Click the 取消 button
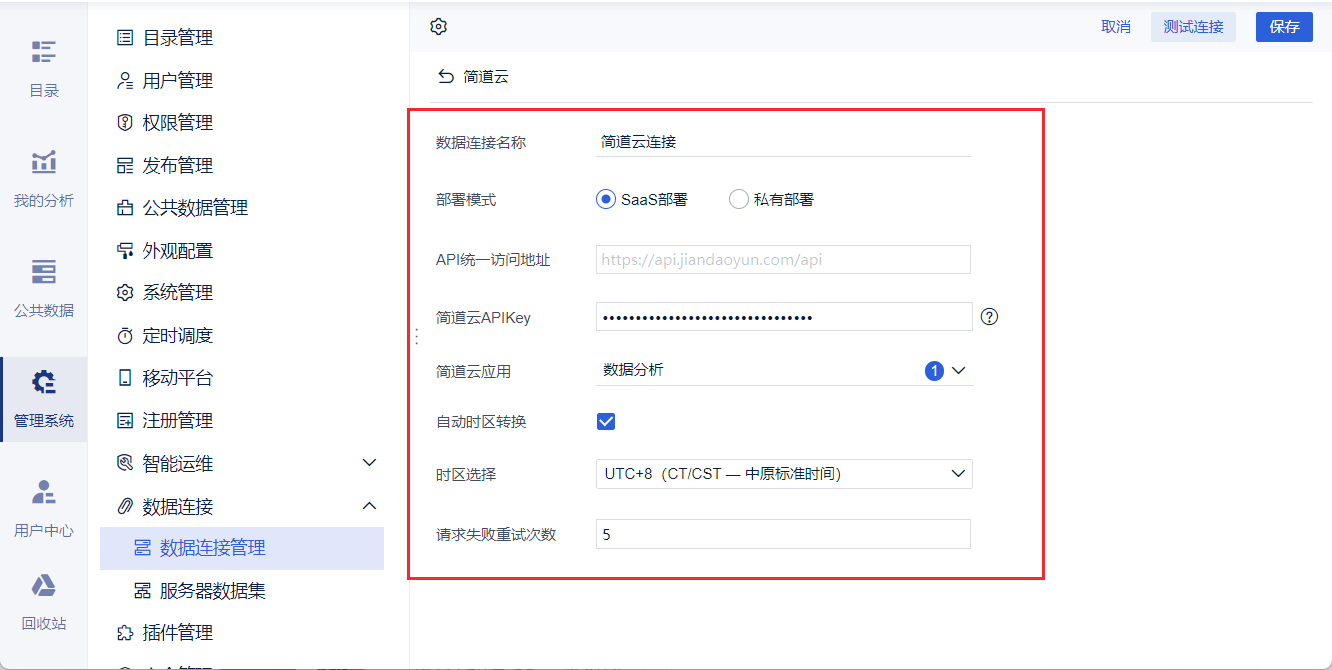This screenshot has height=670, width=1332. pyautogui.click(x=1116, y=27)
